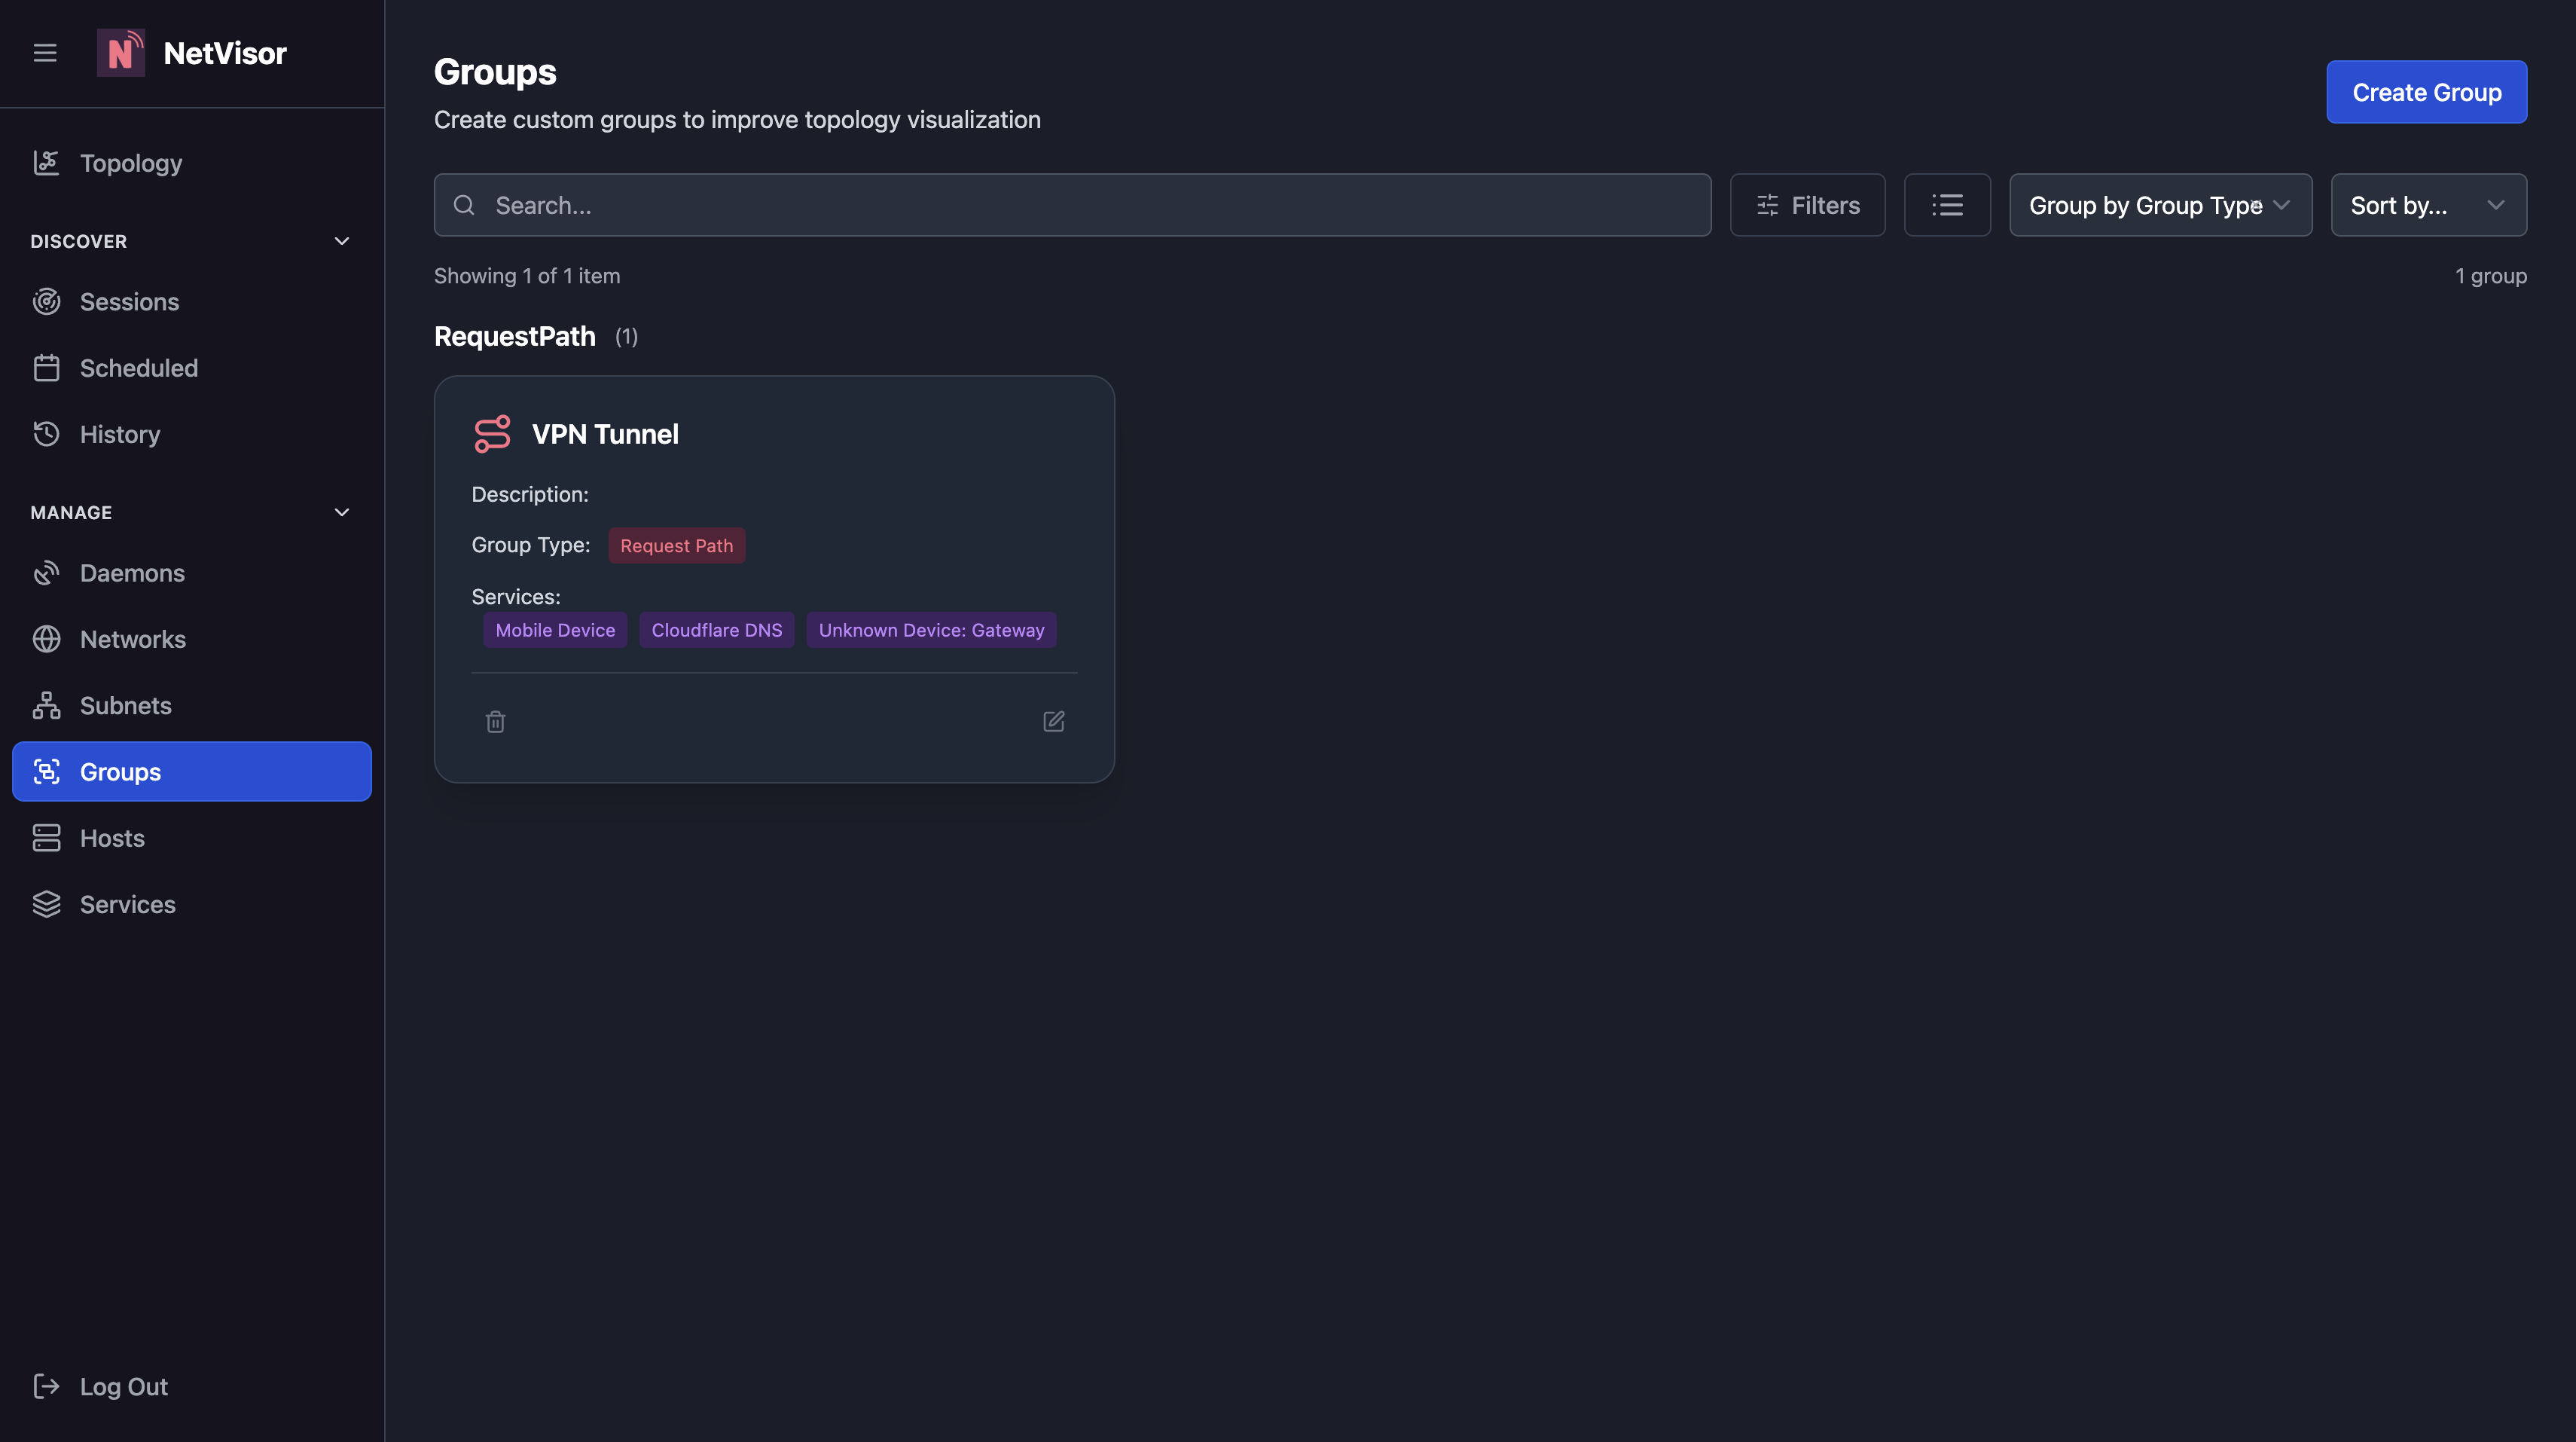Toggle the list view layout

pos(1946,204)
